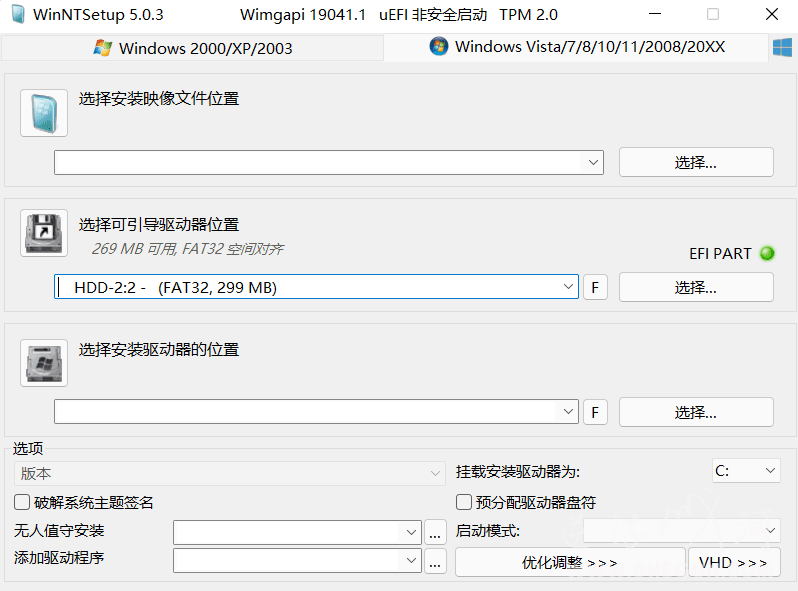Screen dimensions: 798x591
Task: Click 选择... button for installation drive
Action: coord(696,412)
